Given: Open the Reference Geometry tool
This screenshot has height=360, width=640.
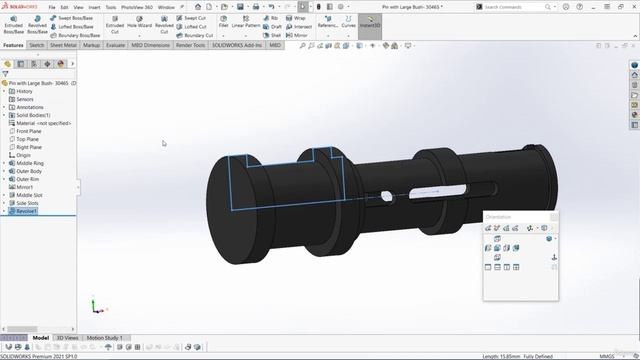Looking at the screenshot, I should click(x=328, y=22).
